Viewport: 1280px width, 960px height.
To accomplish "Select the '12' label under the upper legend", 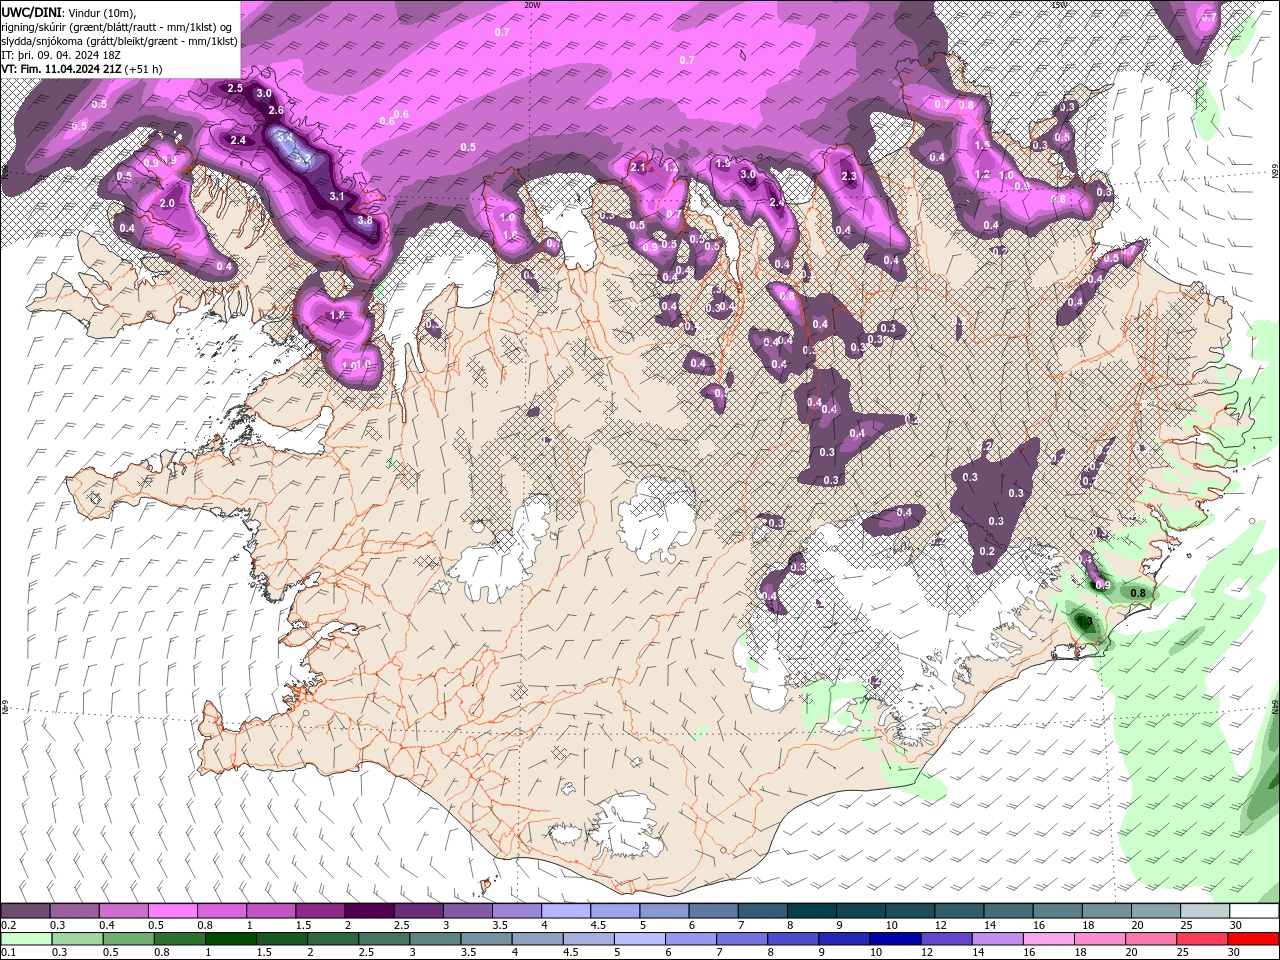I will point(940,925).
